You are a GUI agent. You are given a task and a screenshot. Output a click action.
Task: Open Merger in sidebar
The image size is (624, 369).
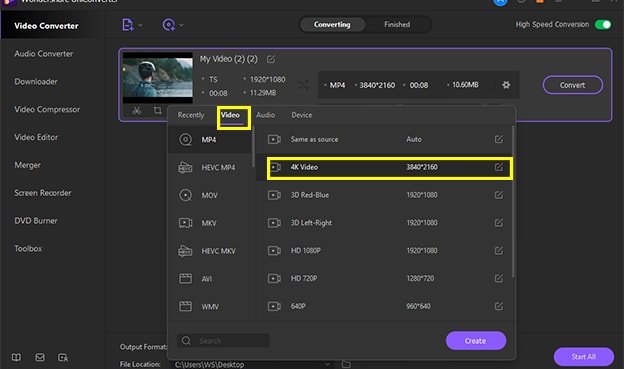point(27,165)
